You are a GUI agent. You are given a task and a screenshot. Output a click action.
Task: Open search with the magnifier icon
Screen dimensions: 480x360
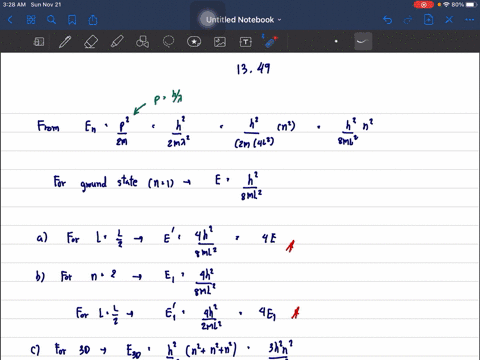pyautogui.click(x=51, y=20)
